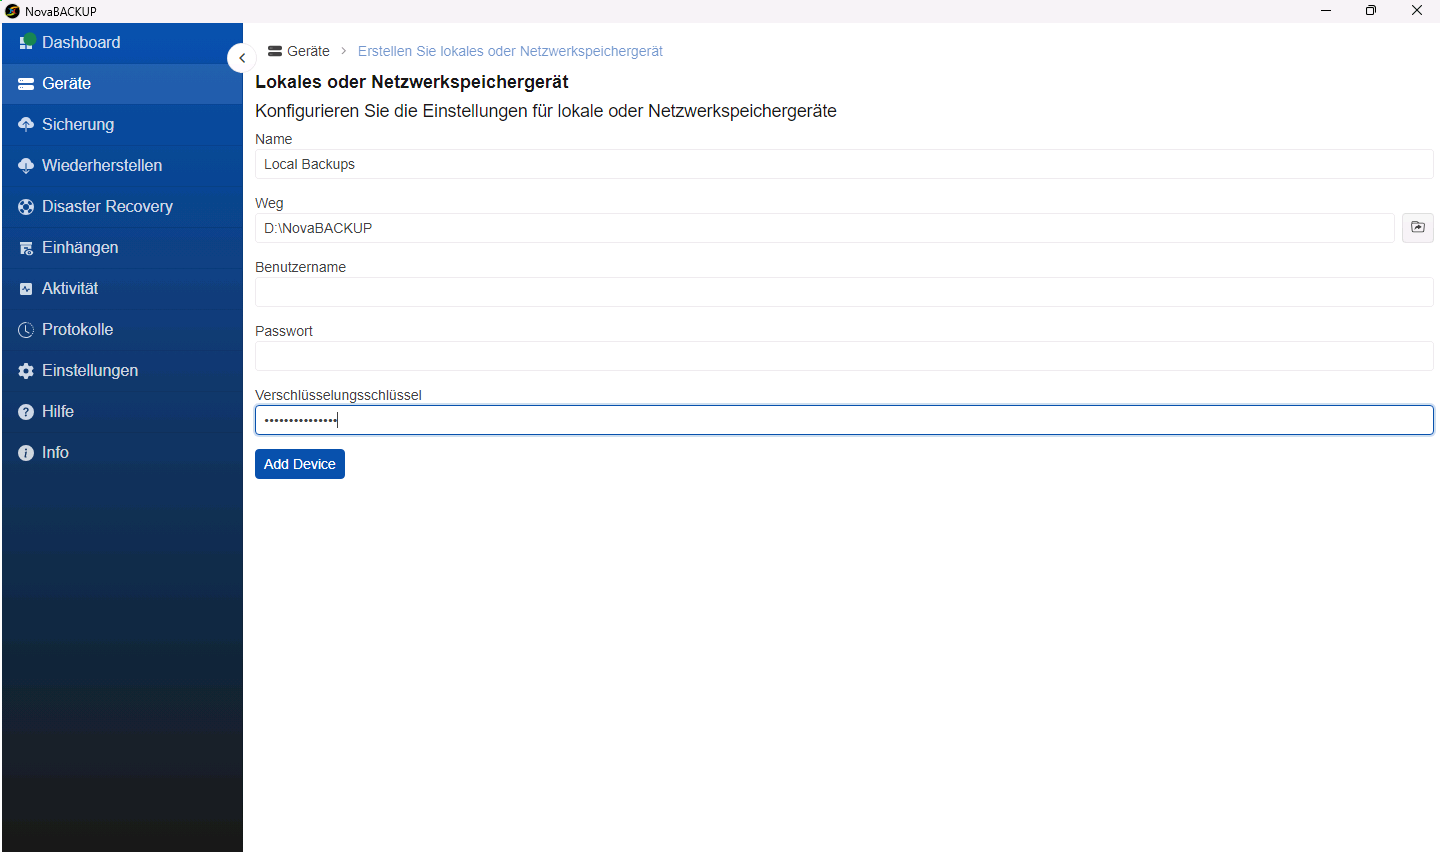Go to the Geräte sidebar menu item

[122, 83]
